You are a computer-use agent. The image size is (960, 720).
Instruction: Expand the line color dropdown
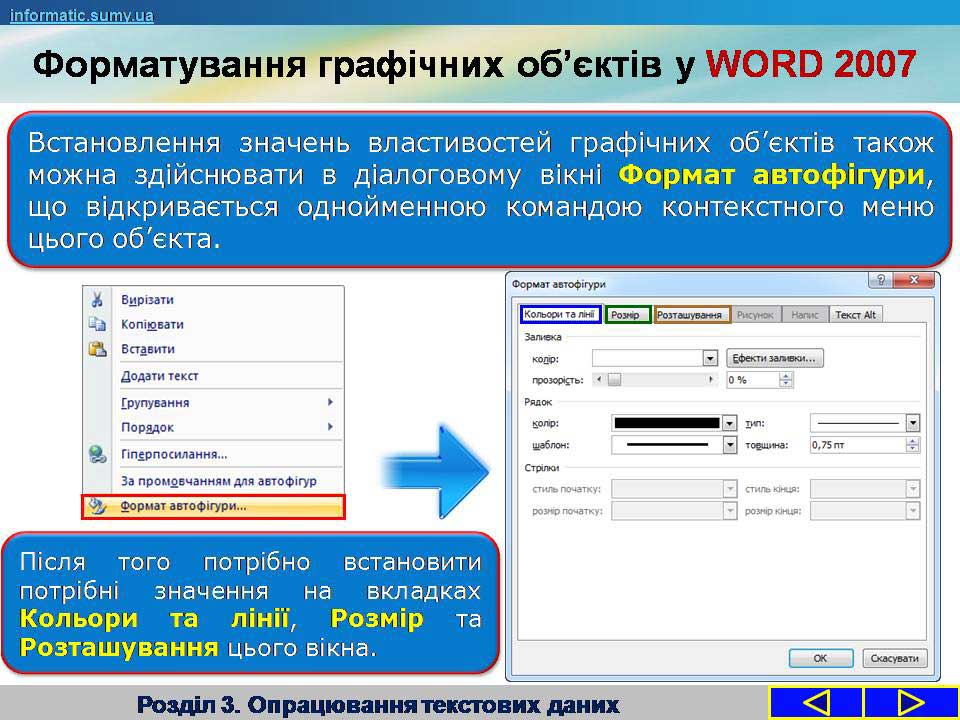pyautogui.click(x=729, y=423)
